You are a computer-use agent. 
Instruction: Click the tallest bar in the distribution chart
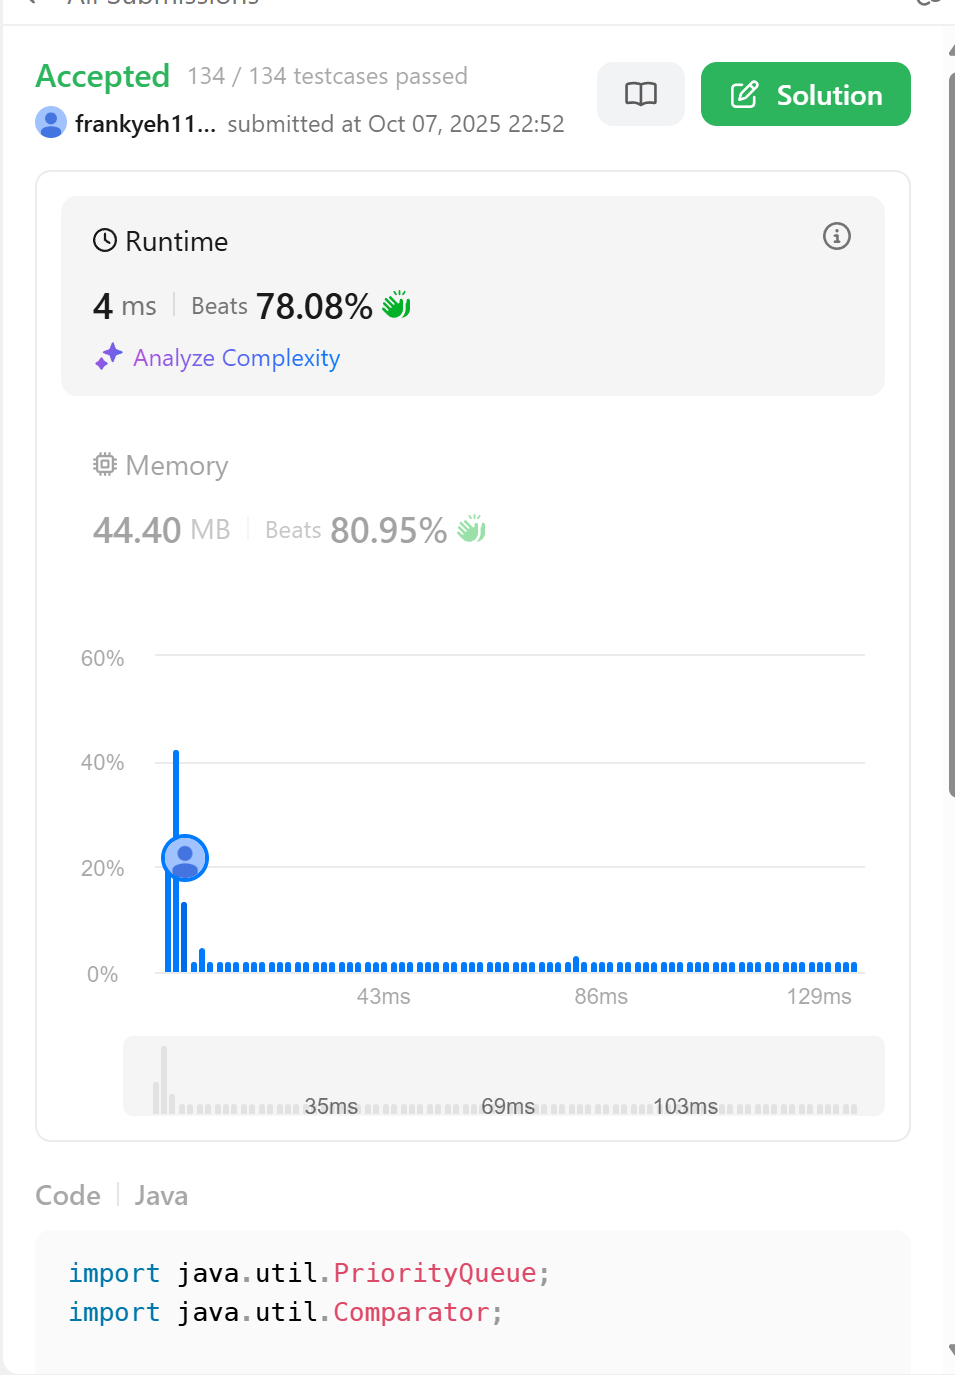(x=176, y=860)
